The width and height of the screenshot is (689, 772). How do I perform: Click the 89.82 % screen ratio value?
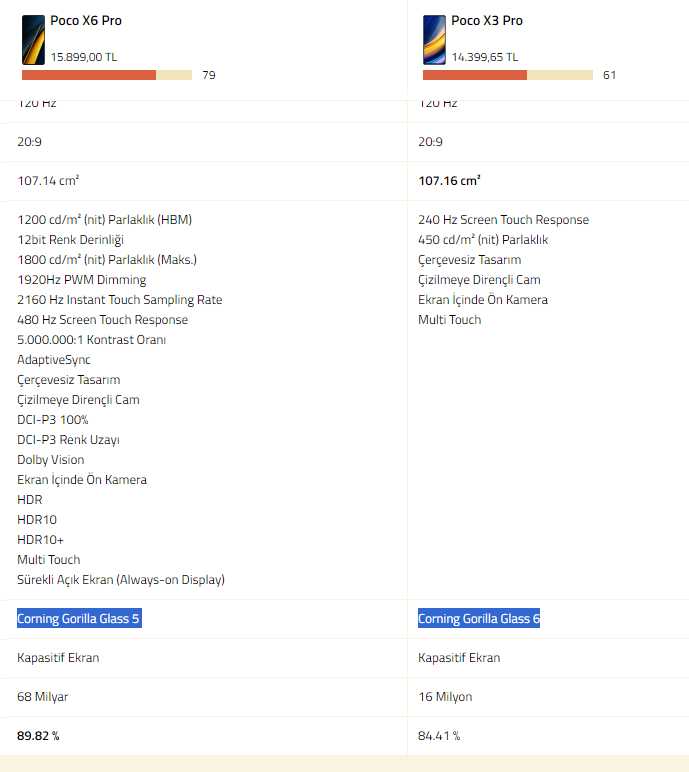(38, 736)
